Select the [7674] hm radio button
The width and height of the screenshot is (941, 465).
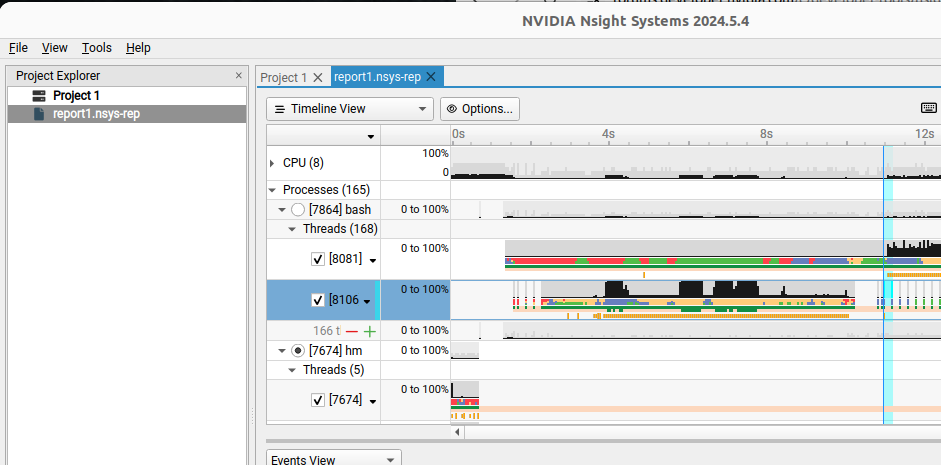(x=298, y=351)
